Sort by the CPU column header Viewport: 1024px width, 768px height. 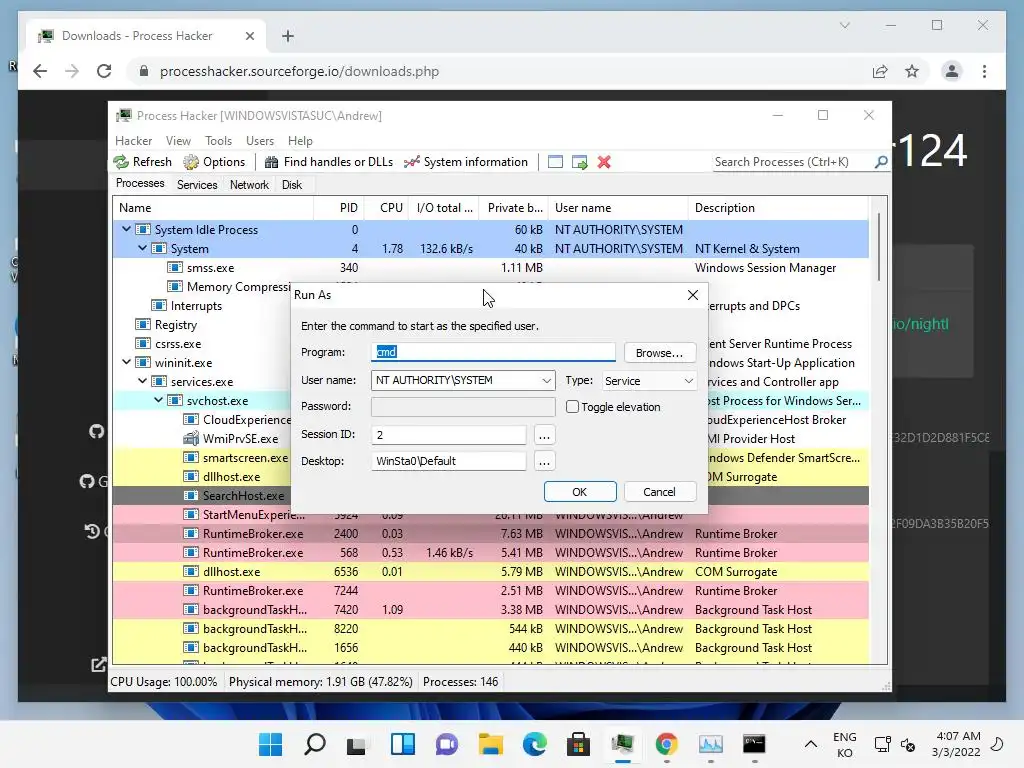pos(389,208)
